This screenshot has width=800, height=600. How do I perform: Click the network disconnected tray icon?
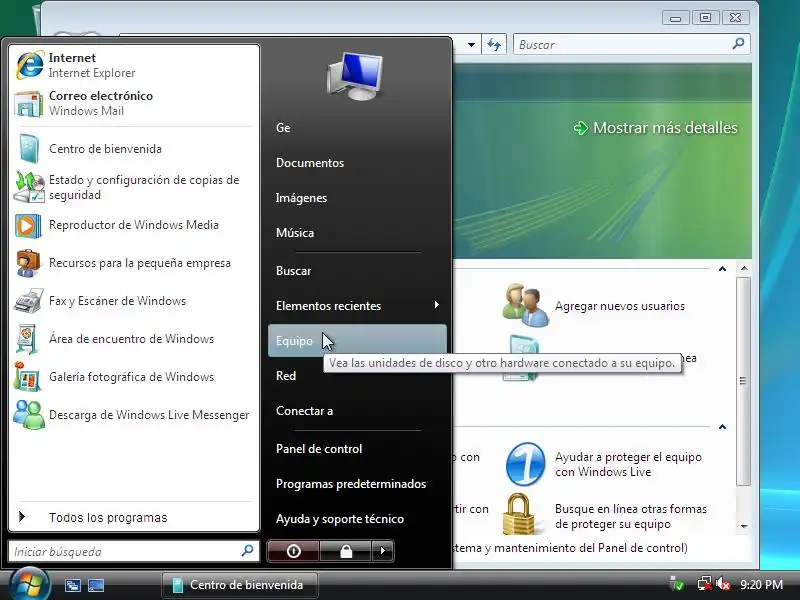[x=705, y=584]
